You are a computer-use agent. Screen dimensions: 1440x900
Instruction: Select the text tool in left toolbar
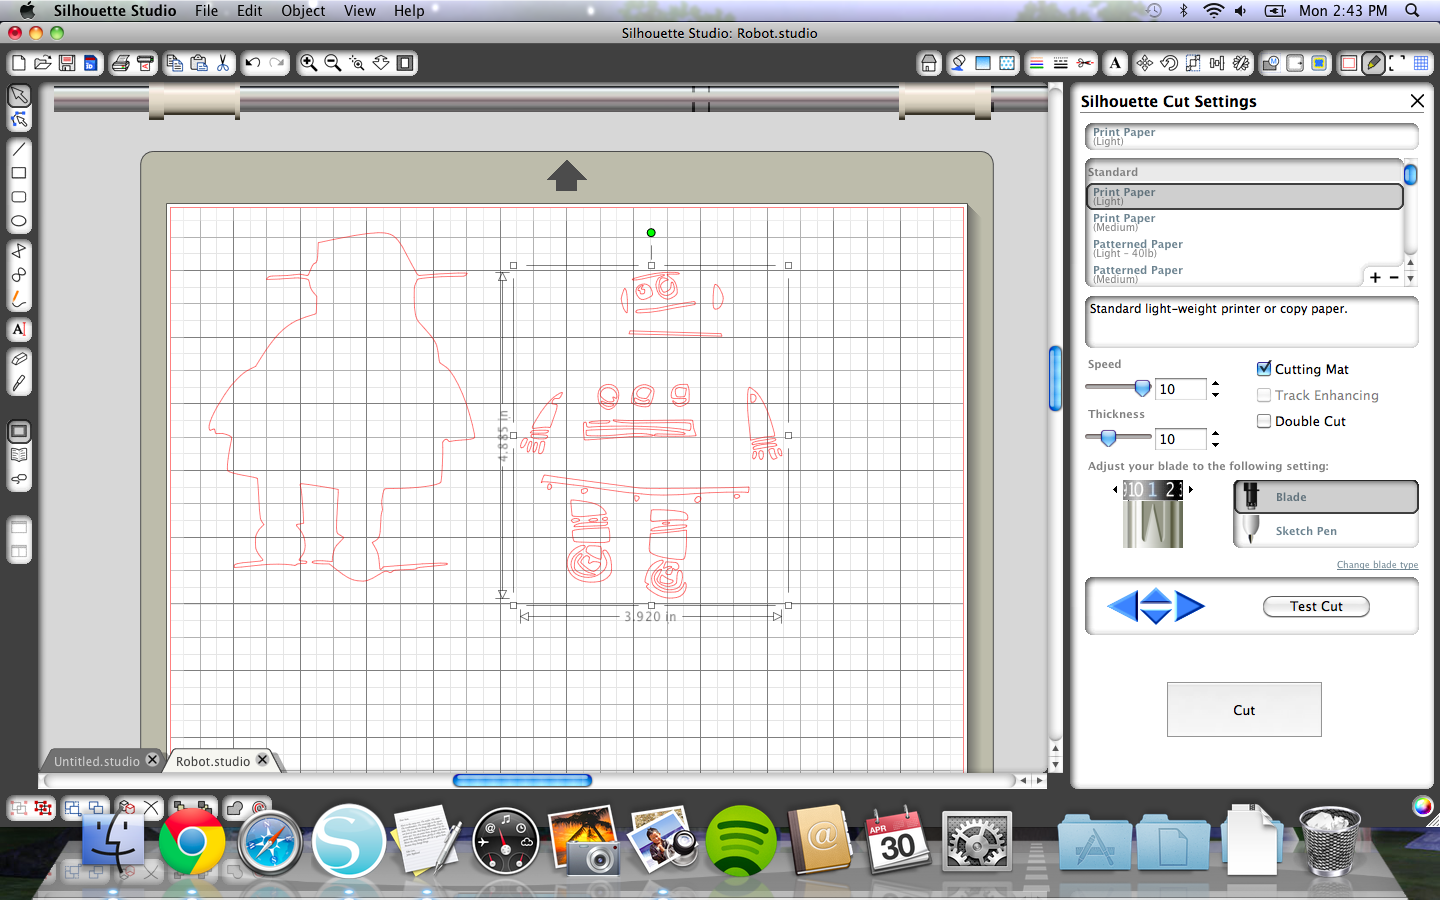(x=19, y=329)
